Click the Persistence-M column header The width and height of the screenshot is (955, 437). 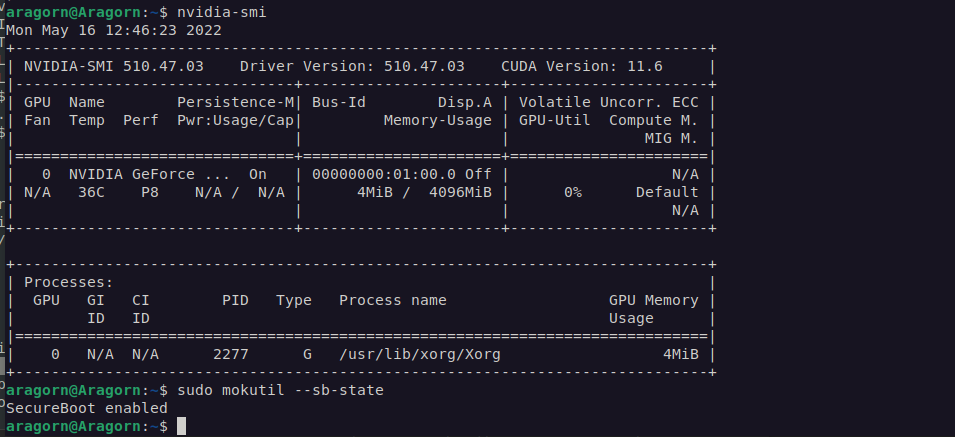[235, 102]
